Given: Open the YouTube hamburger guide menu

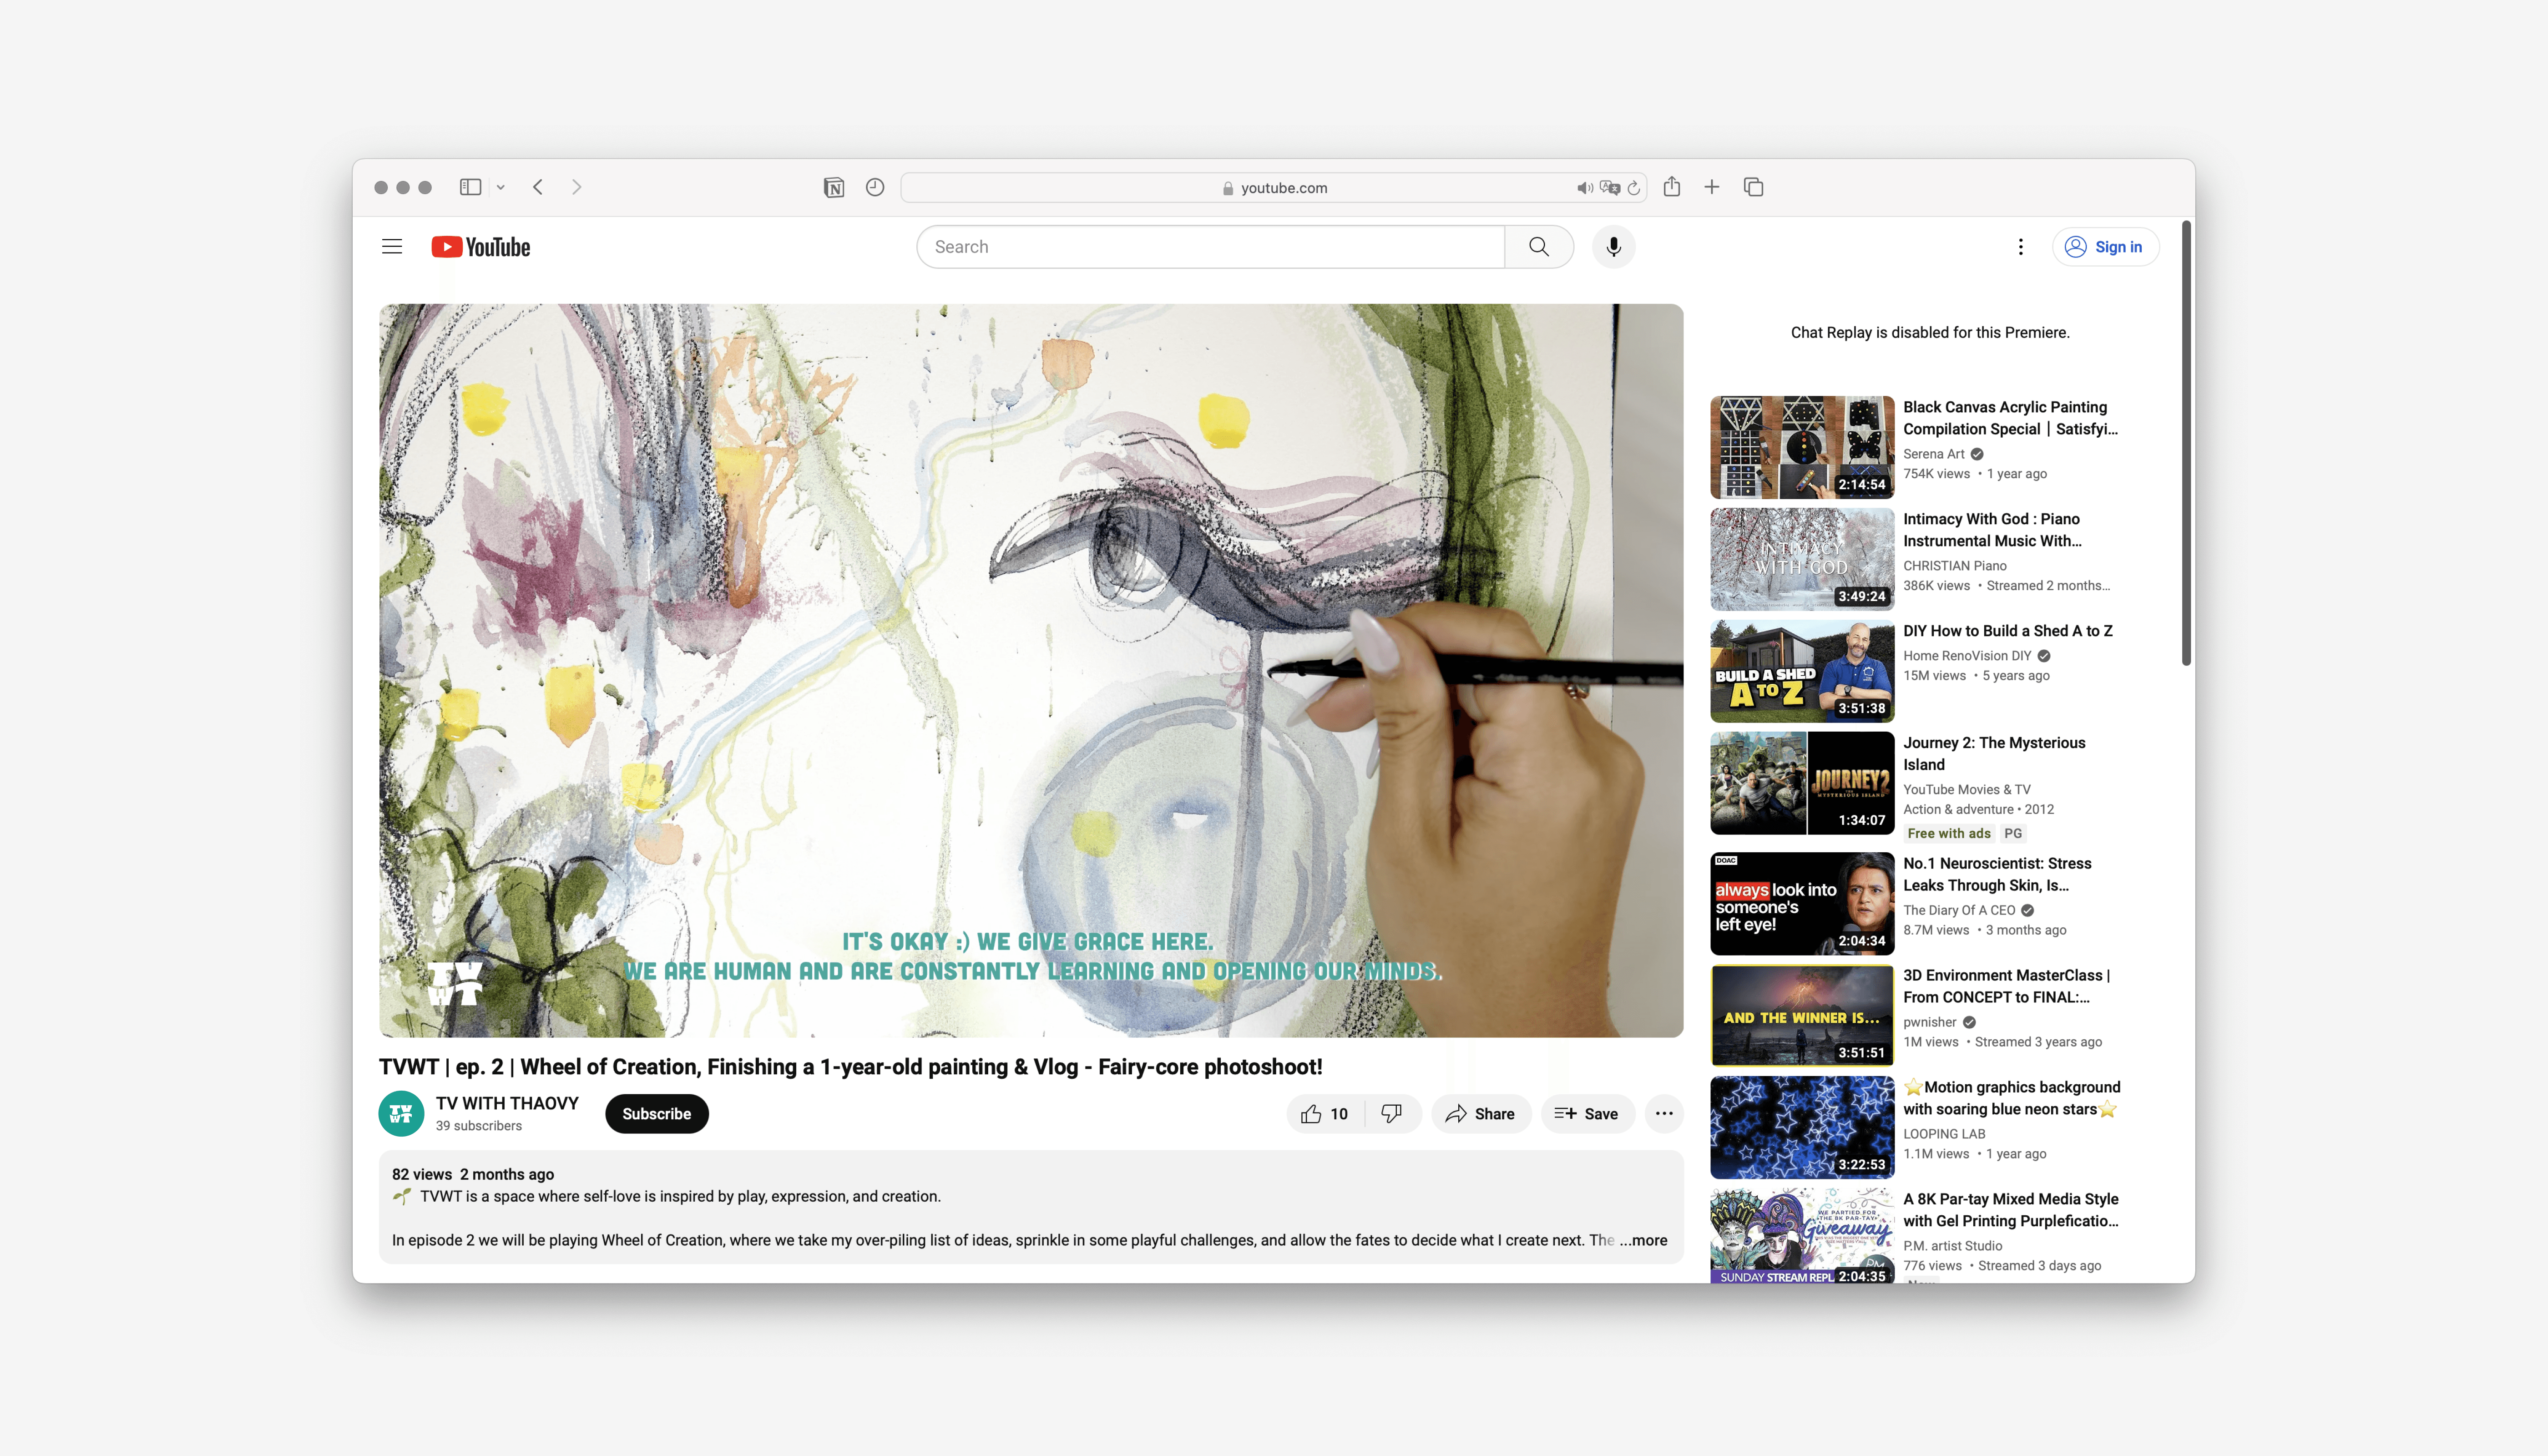Looking at the screenshot, I should 392,247.
